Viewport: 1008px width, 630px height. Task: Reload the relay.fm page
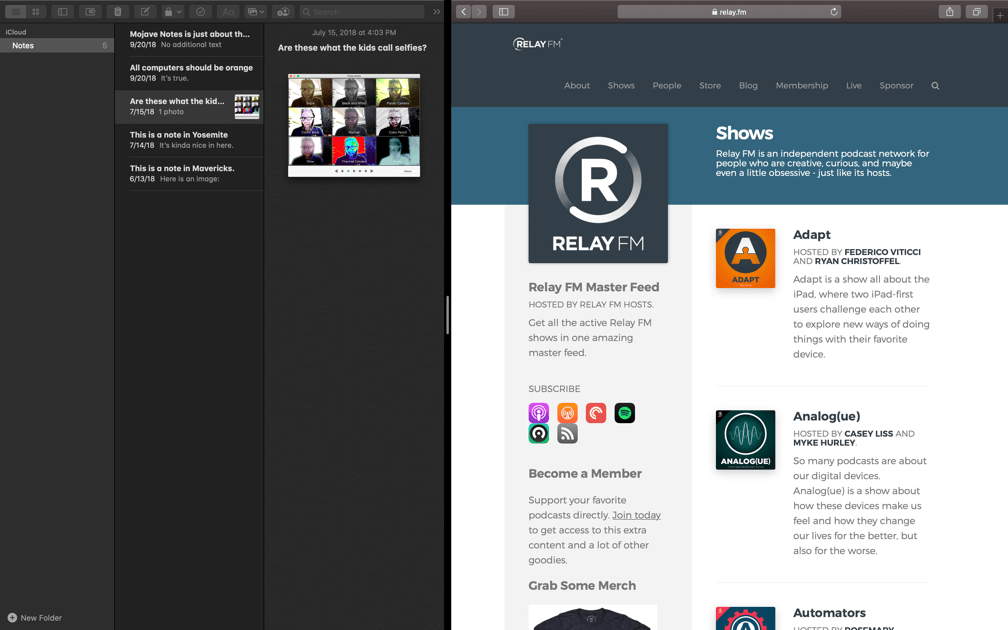click(x=834, y=12)
